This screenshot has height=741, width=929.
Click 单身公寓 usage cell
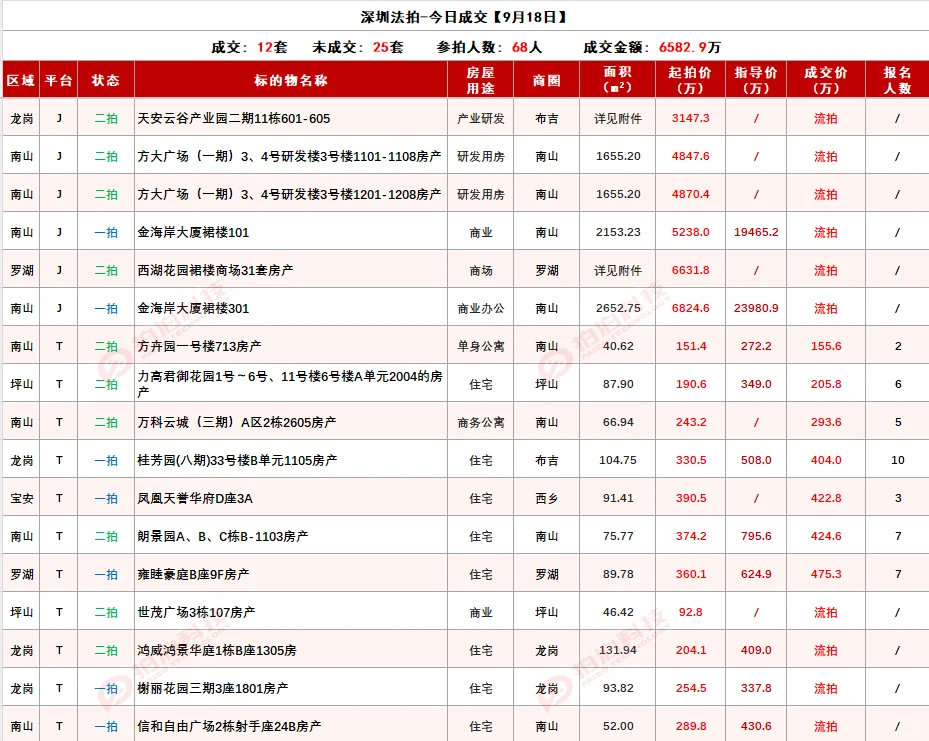[x=480, y=346]
